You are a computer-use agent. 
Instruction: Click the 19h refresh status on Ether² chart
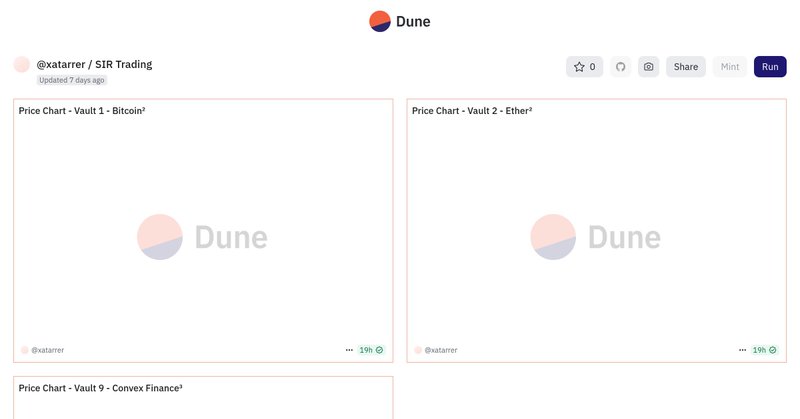[x=764, y=350]
